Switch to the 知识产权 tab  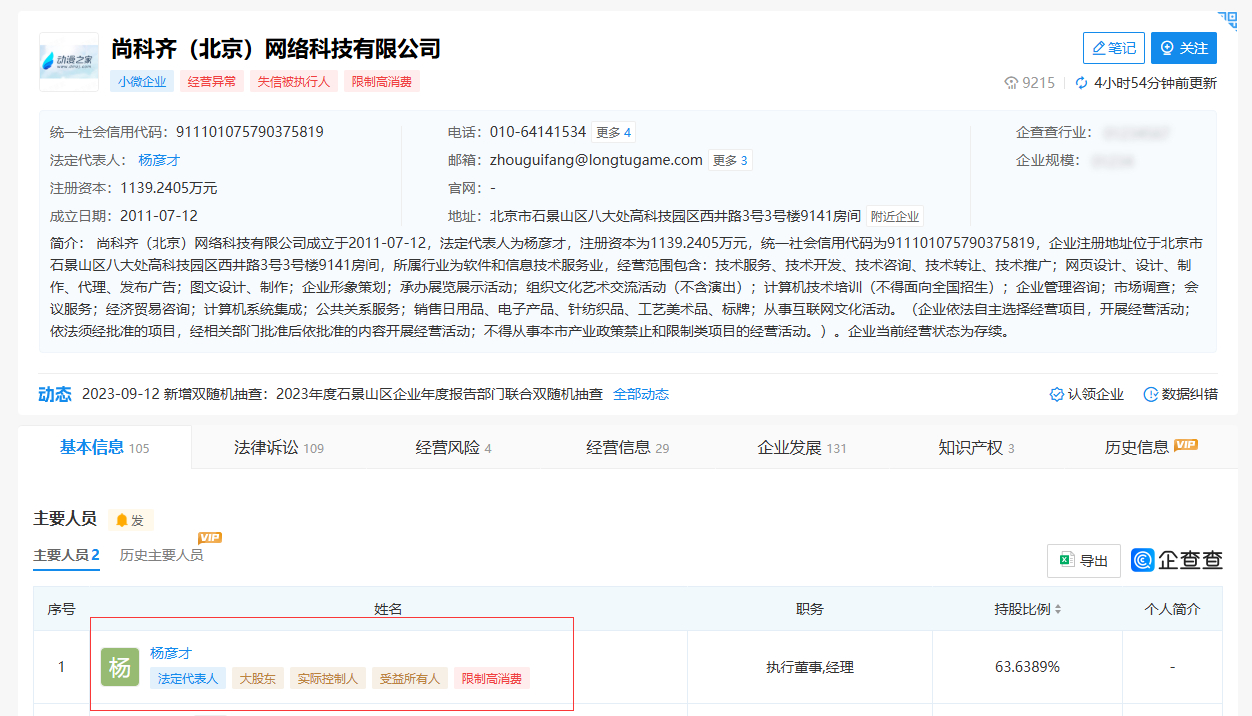[976, 448]
